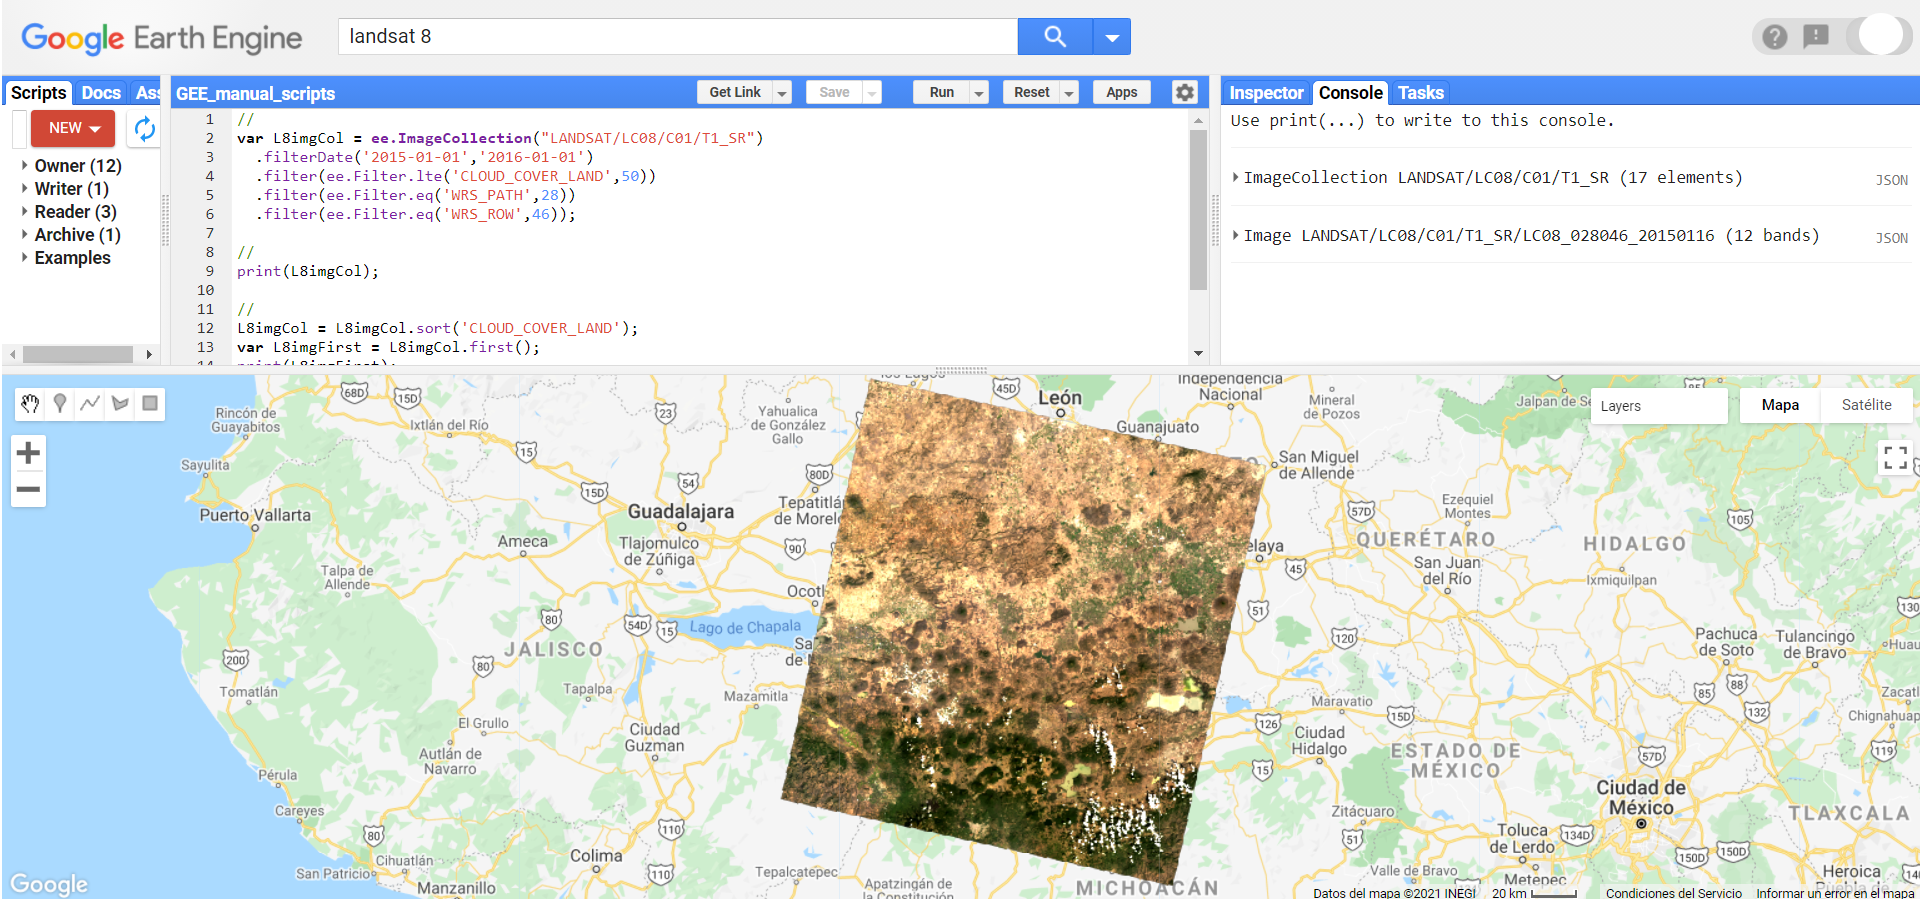Select the draw line tool

click(x=90, y=403)
